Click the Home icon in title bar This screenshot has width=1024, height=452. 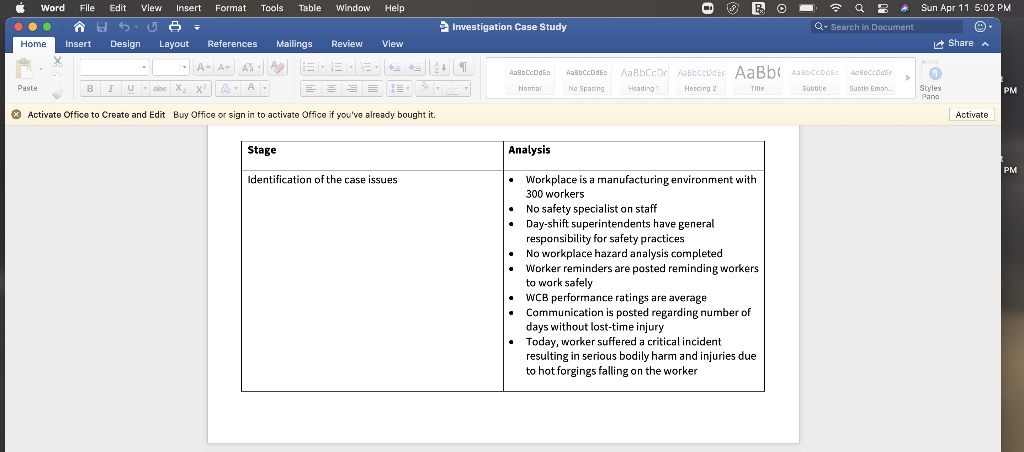coord(80,27)
